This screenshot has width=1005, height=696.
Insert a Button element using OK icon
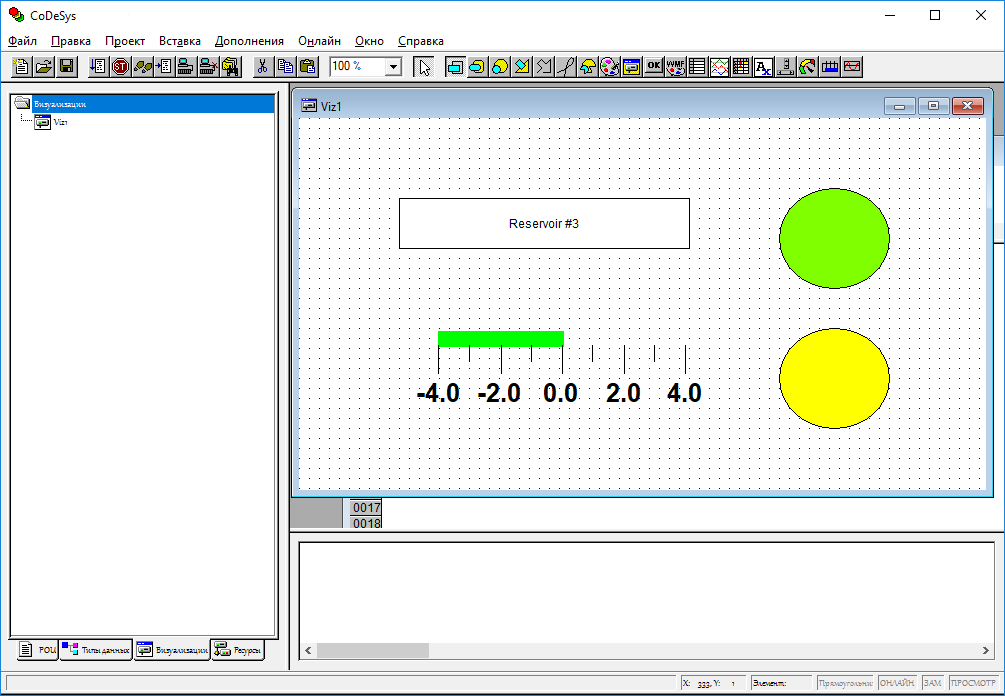(654, 67)
